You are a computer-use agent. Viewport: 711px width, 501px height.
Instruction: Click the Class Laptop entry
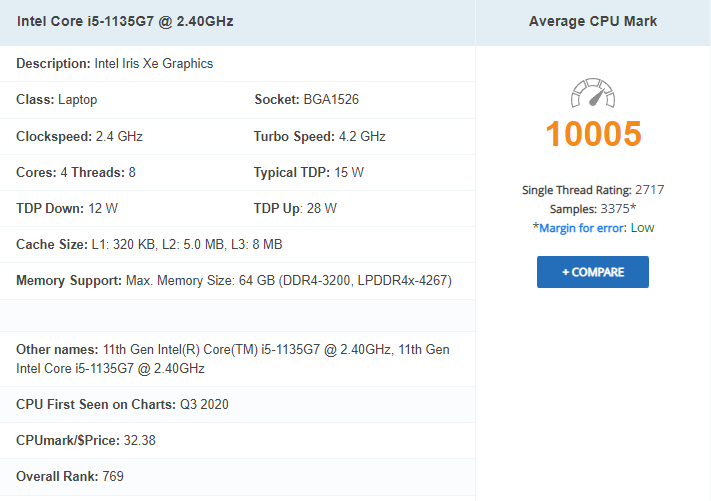pos(57,99)
